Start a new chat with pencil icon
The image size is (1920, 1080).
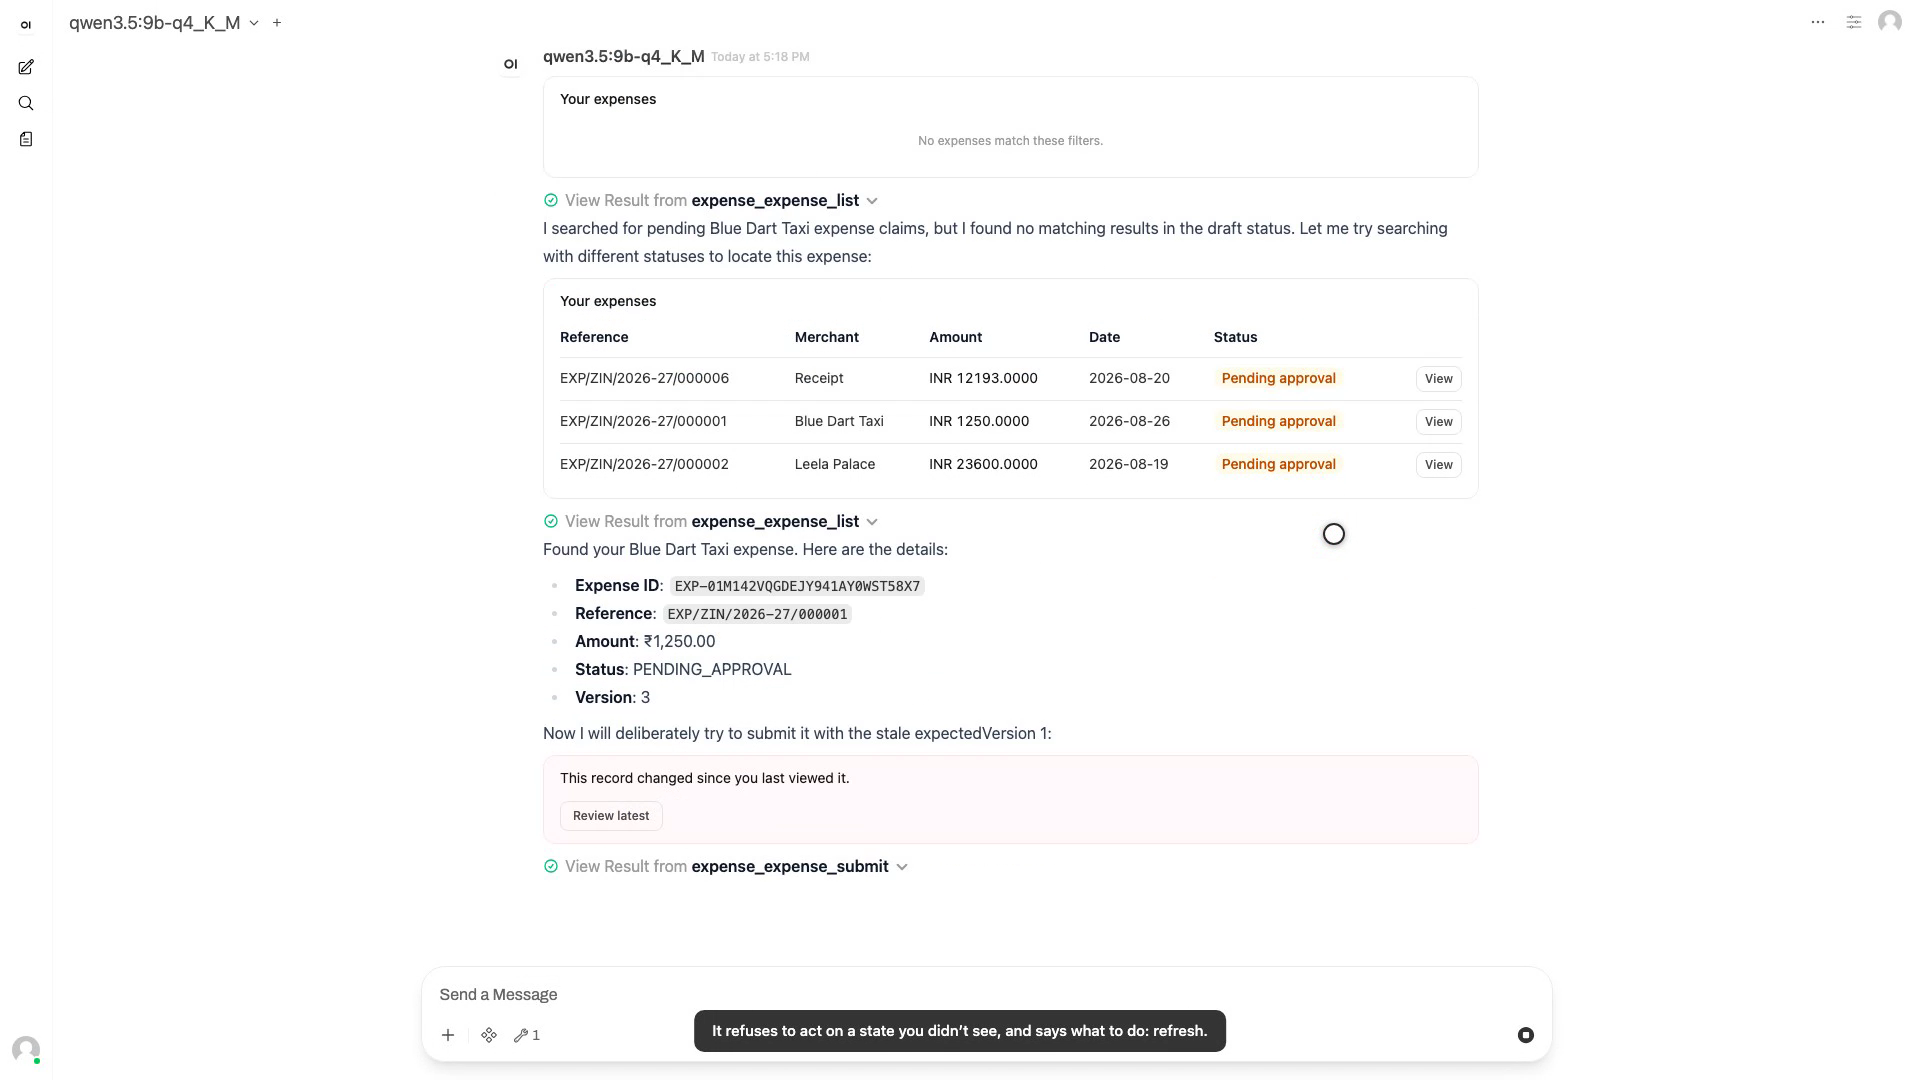point(26,67)
